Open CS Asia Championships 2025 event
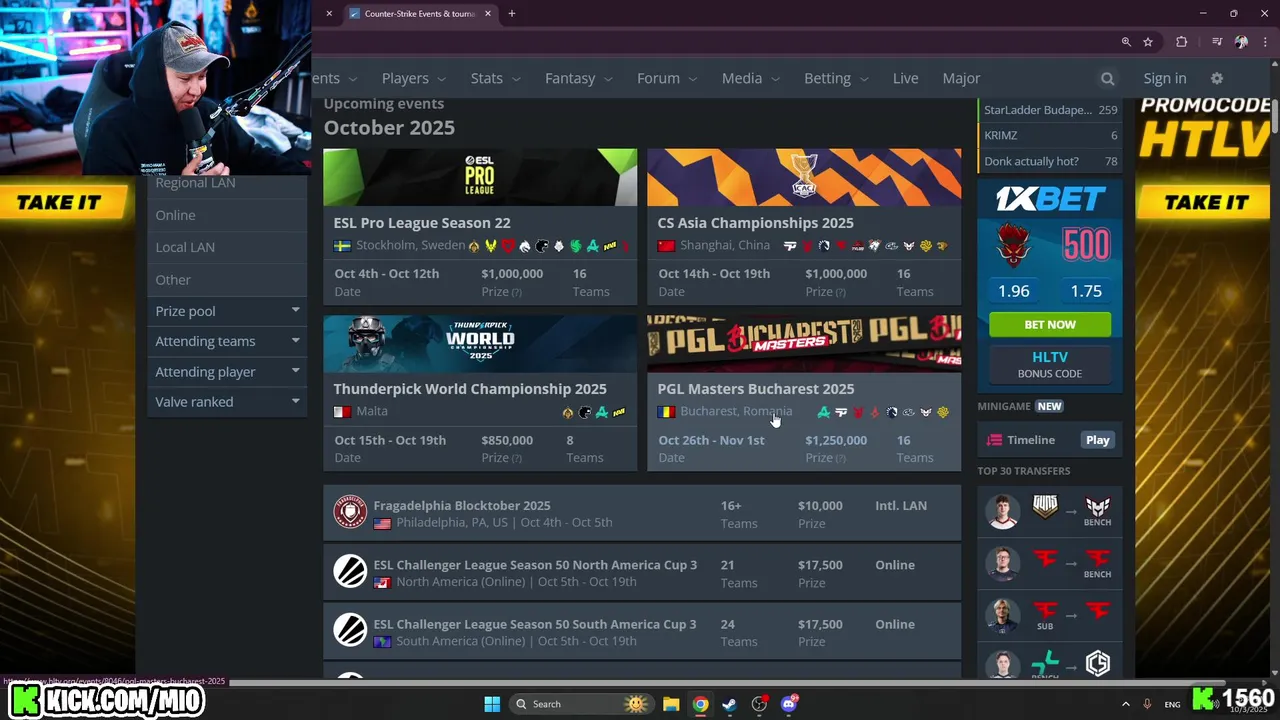This screenshot has width=1280, height=720. tap(756, 223)
